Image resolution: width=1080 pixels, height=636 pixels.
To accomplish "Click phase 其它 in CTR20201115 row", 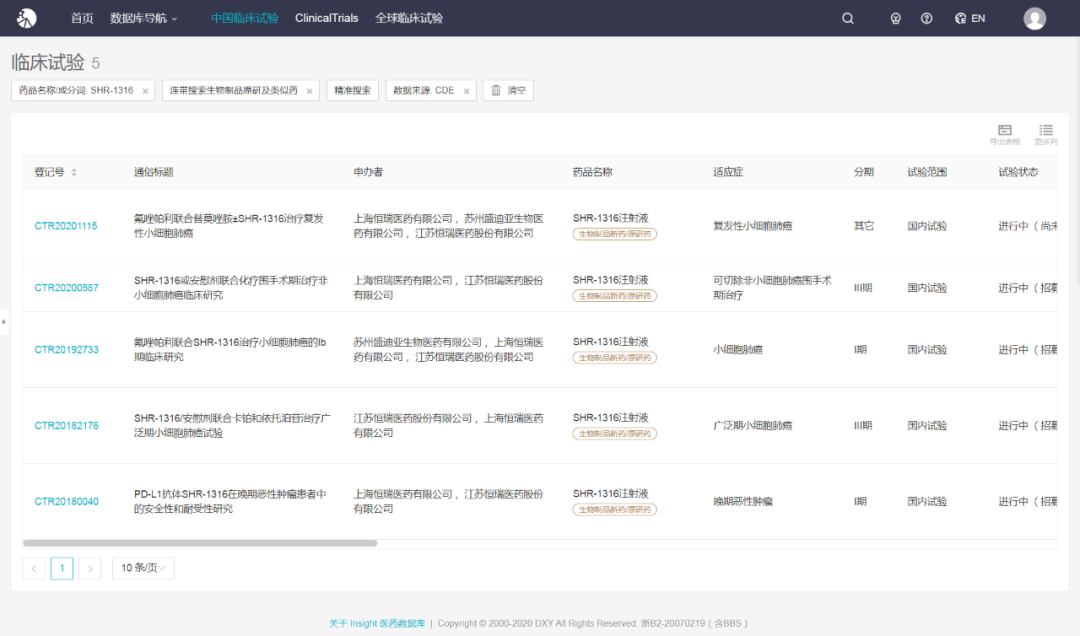I will [864, 226].
